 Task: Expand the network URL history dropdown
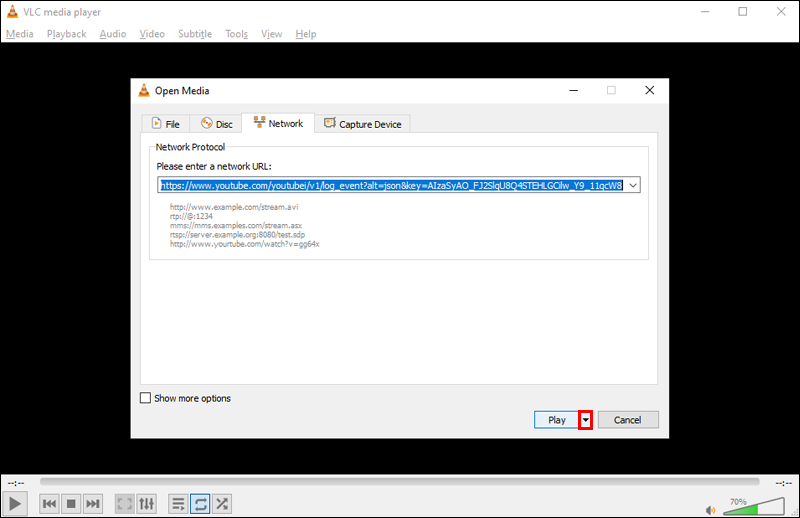633,185
